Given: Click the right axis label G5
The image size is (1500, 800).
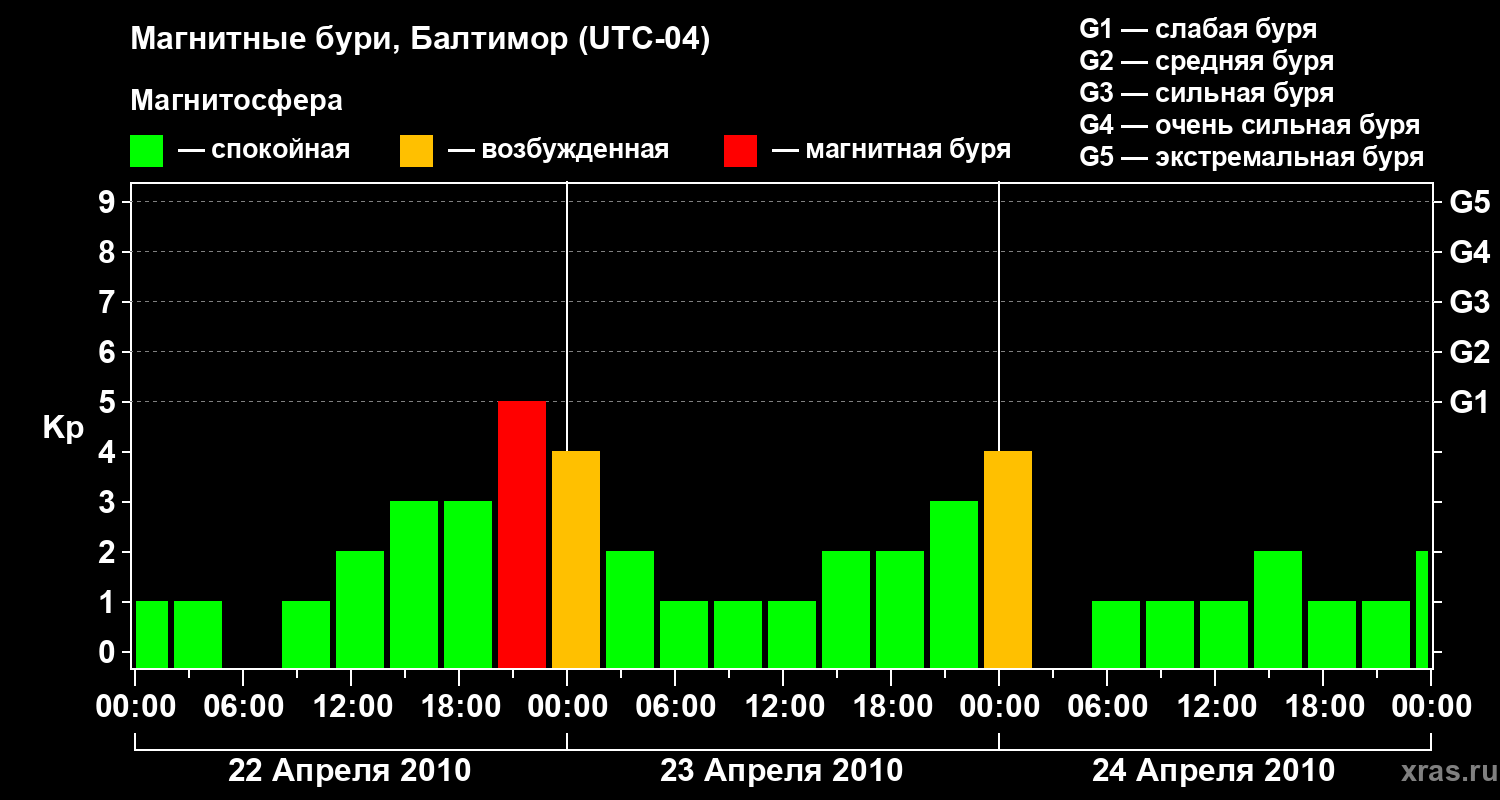Looking at the screenshot, I should pyautogui.click(x=1469, y=202).
